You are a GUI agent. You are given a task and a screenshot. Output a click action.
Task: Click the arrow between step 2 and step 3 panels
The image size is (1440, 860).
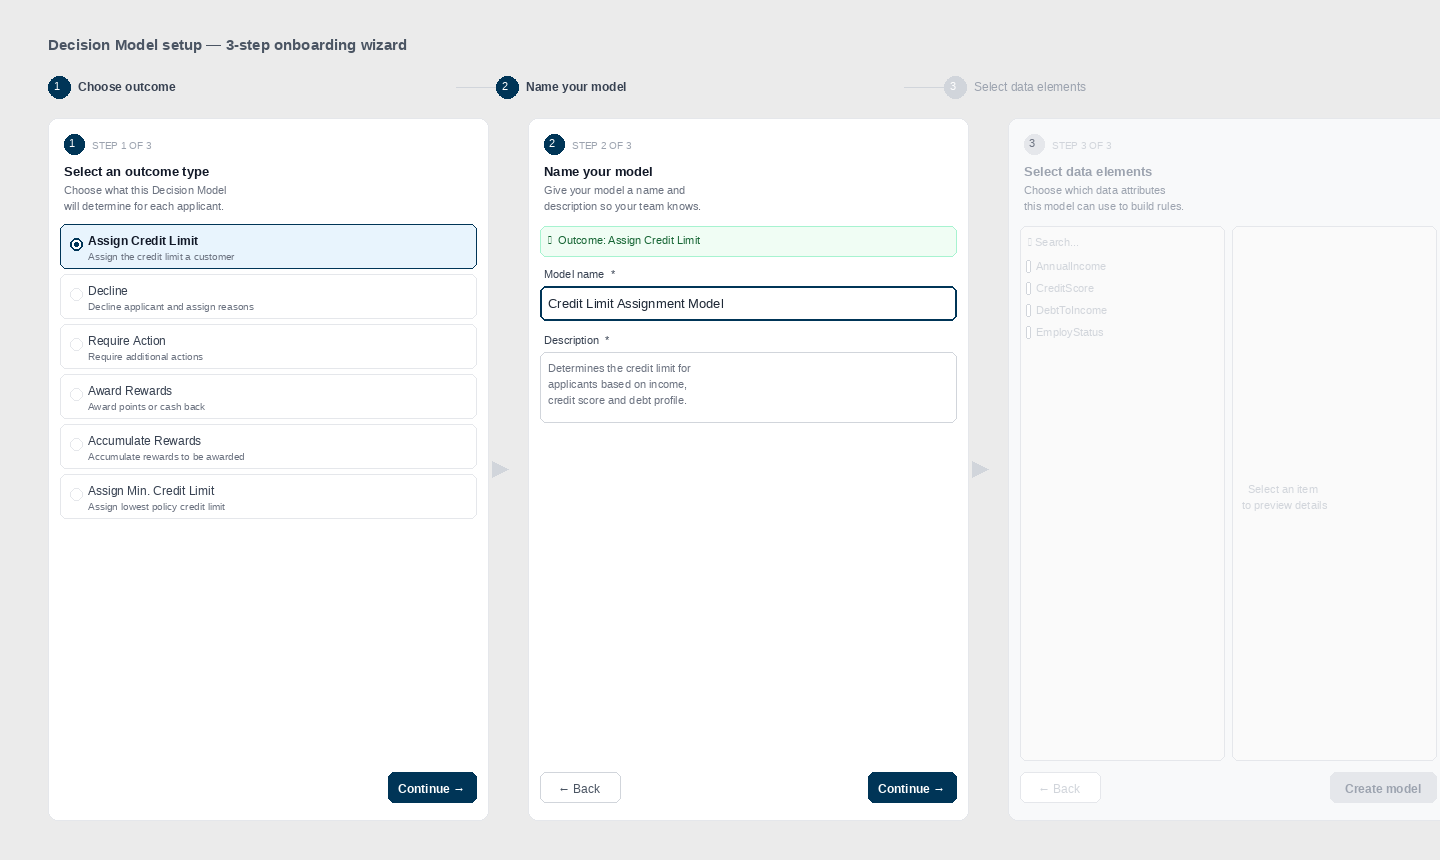point(979,469)
